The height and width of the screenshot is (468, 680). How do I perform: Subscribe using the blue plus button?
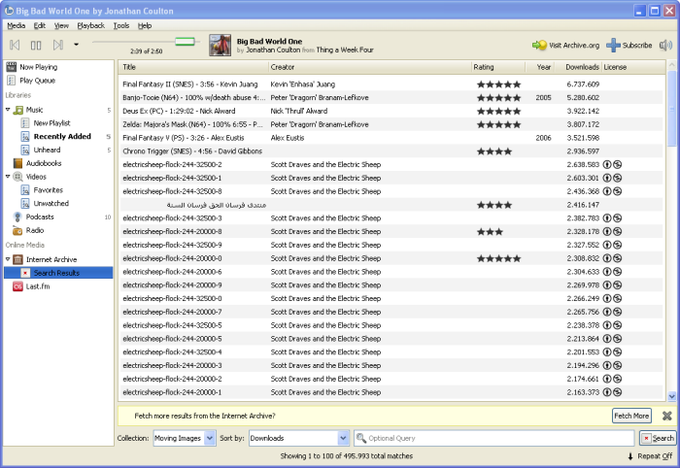[x=629, y=45]
